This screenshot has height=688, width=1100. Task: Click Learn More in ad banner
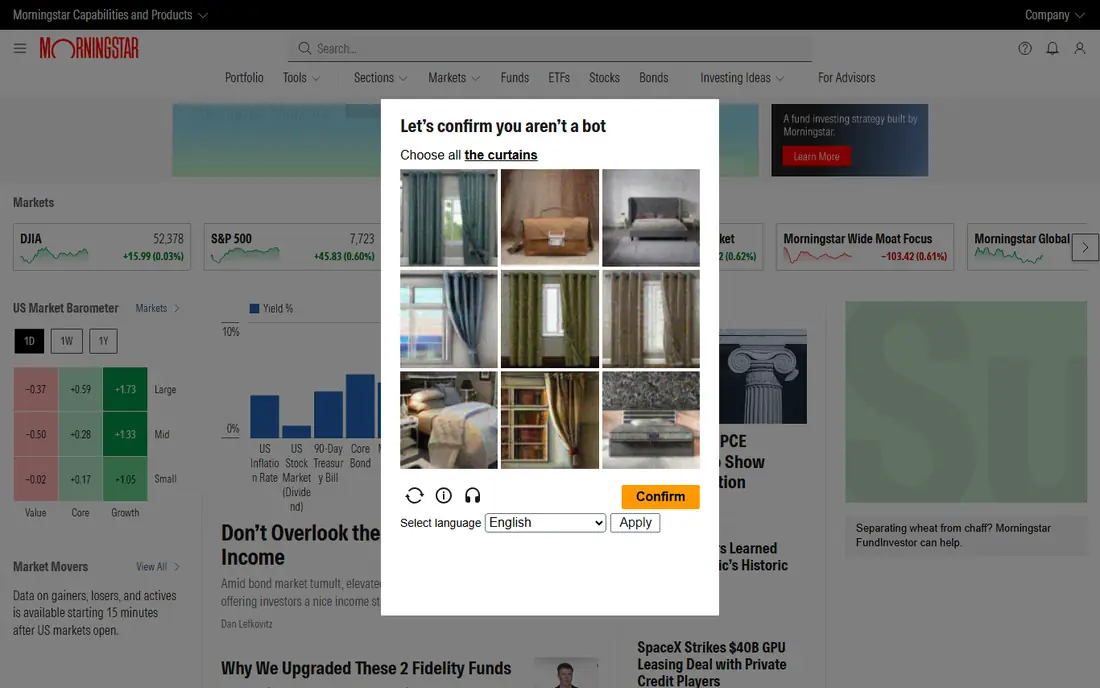[x=817, y=156]
